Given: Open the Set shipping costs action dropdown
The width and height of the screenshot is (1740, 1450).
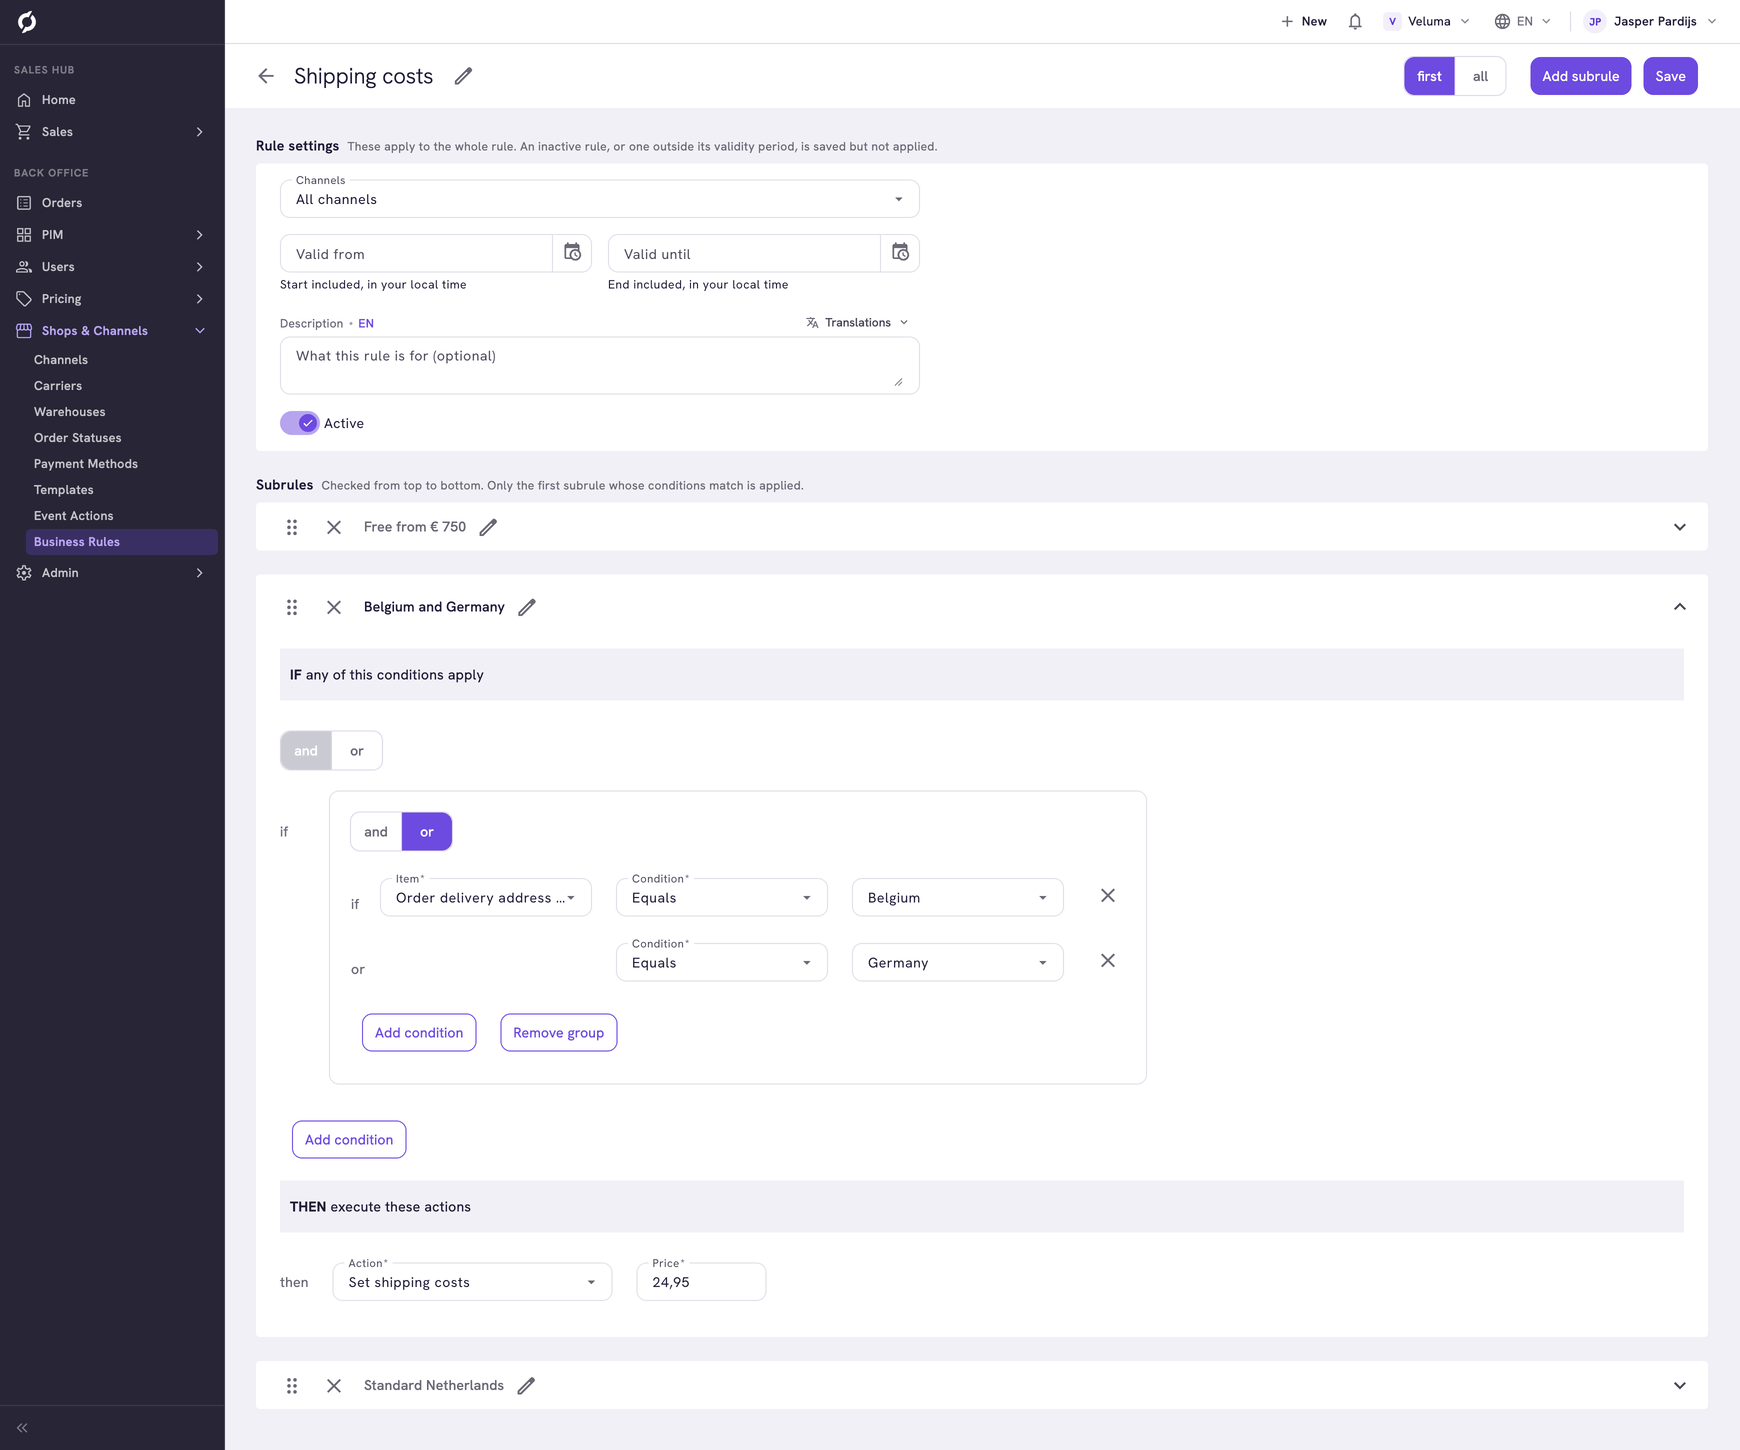Looking at the screenshot, I should point(472,1282).
